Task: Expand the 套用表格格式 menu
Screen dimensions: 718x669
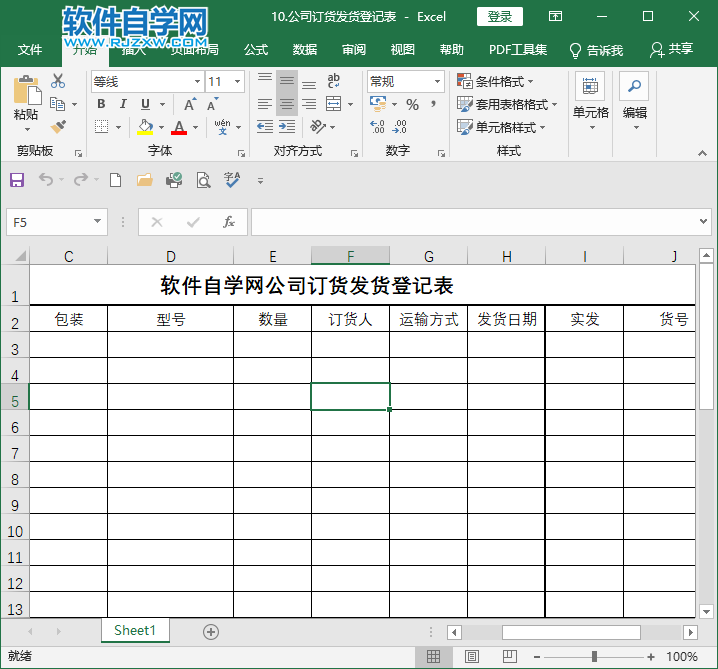Action: (x=507, y=104)
